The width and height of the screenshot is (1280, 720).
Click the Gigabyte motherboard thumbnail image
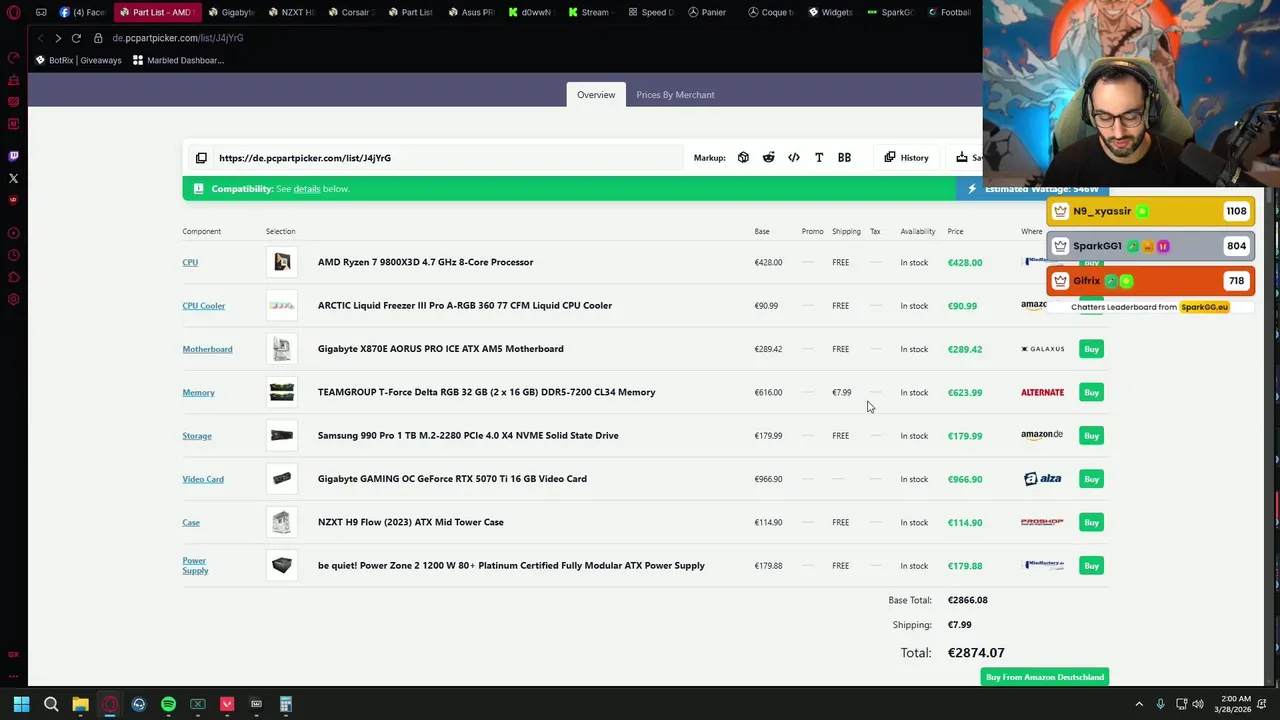[282, 349]
